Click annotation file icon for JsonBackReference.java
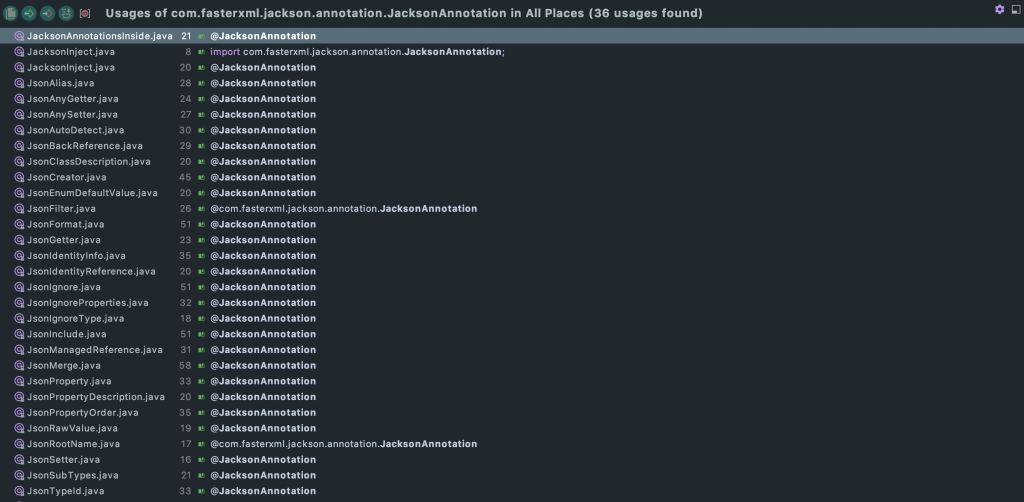Viewport: 1024px width, 502px height. [x=19, y=146]
